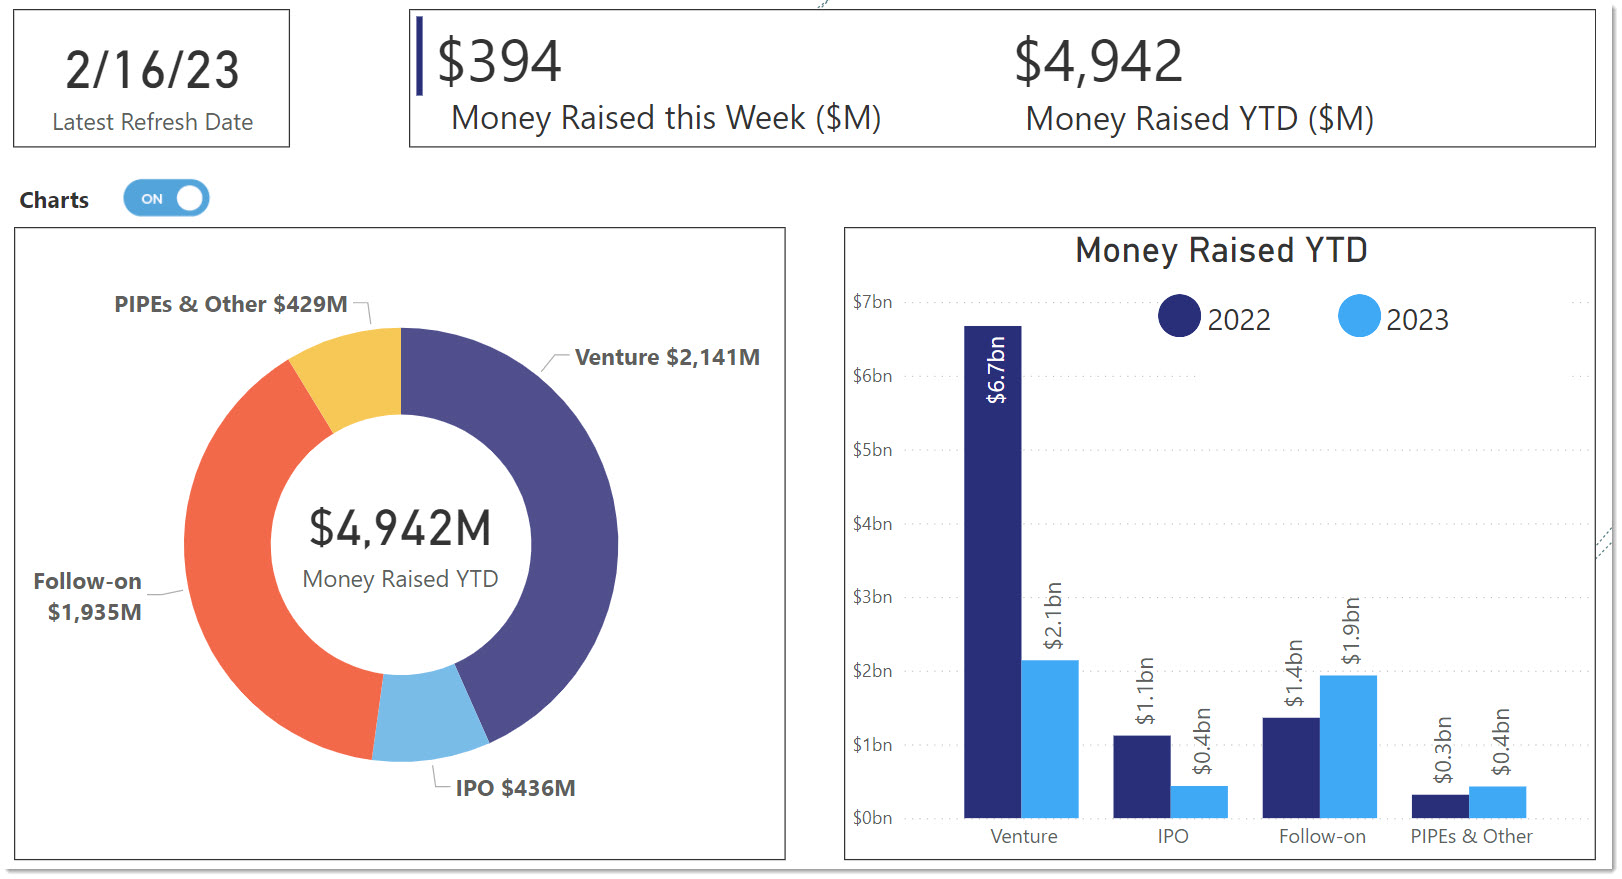1622x879 pixels.
Task: Click the $2bn y-axis label
Action: (872, 671)
